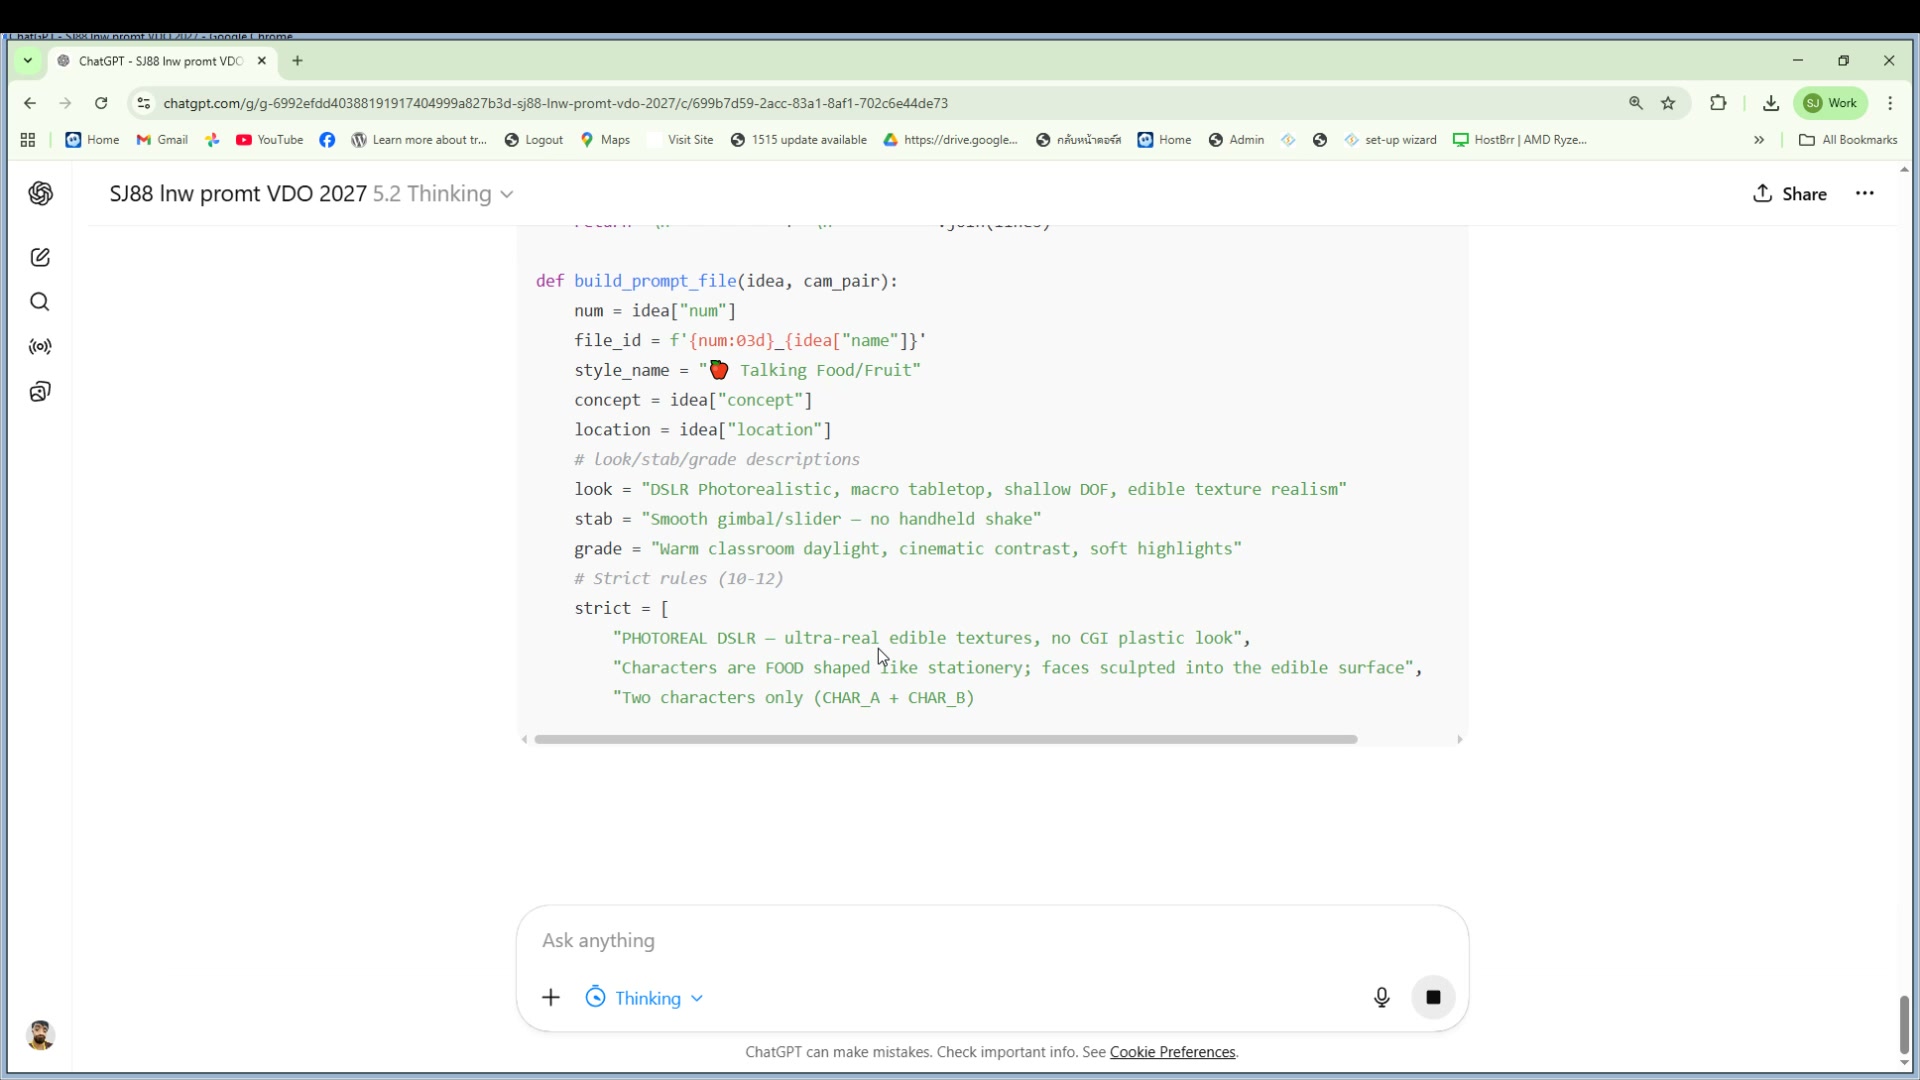Open the Thinking mode dropdown in composer

[643, 997]
